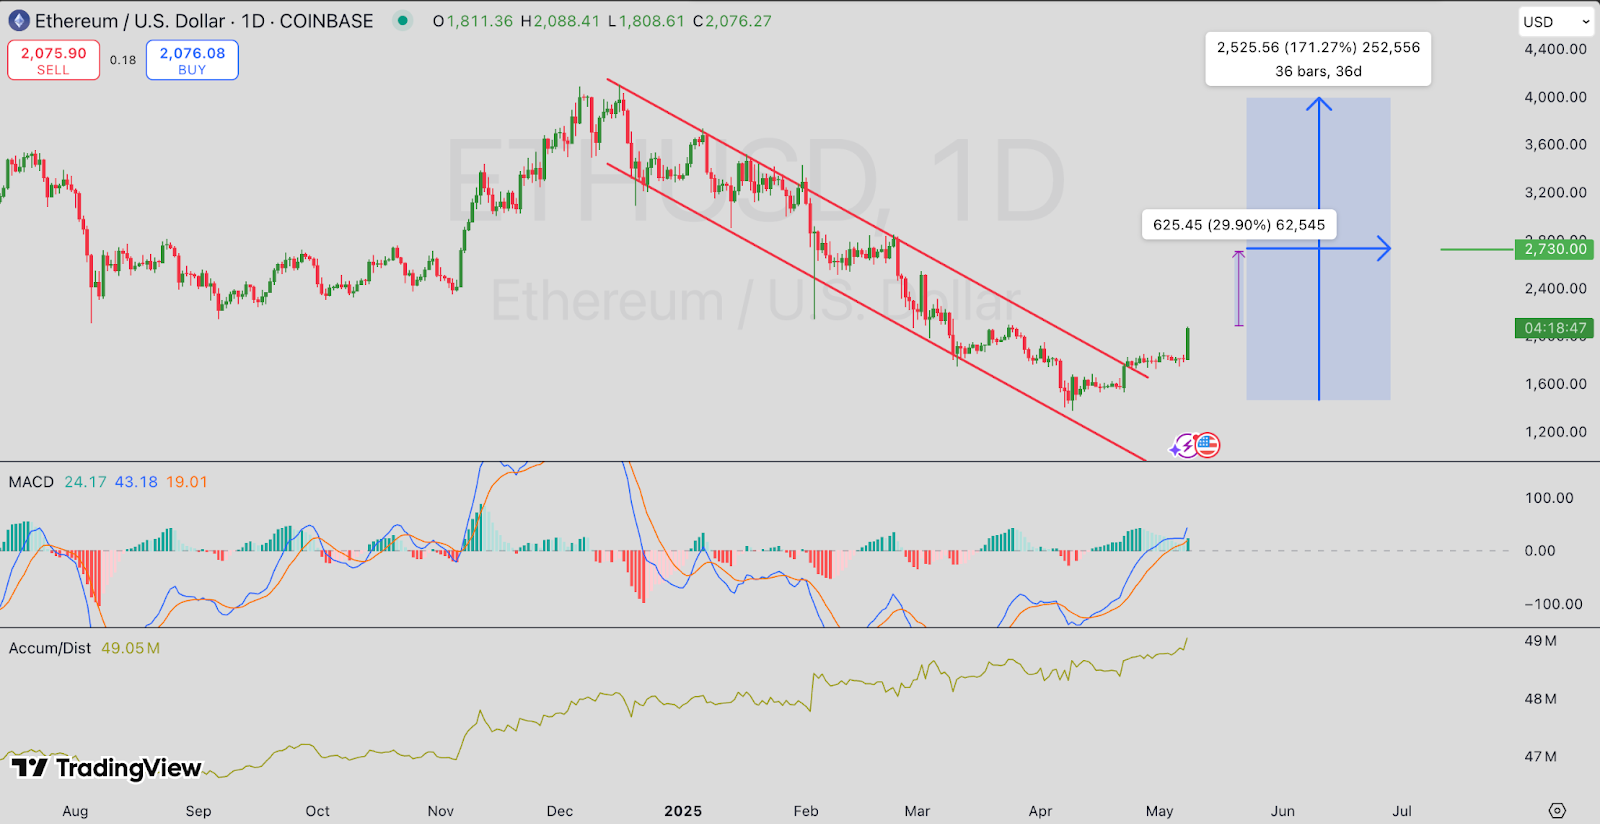1600x824 pixels.
Task: Click the 3,200.00 price axis label
Action: click(1555, 192)
